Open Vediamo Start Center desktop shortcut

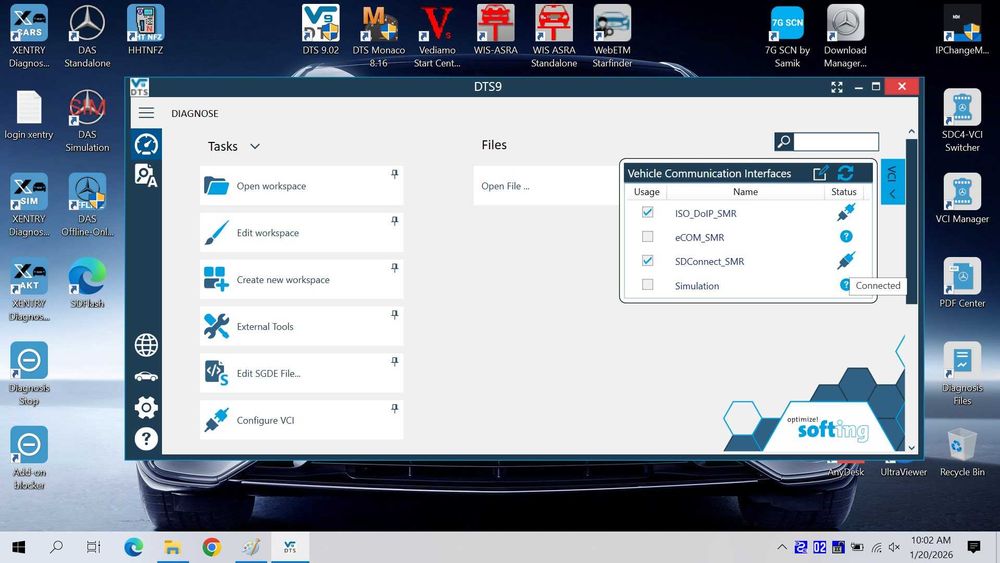tap(437, 36)
